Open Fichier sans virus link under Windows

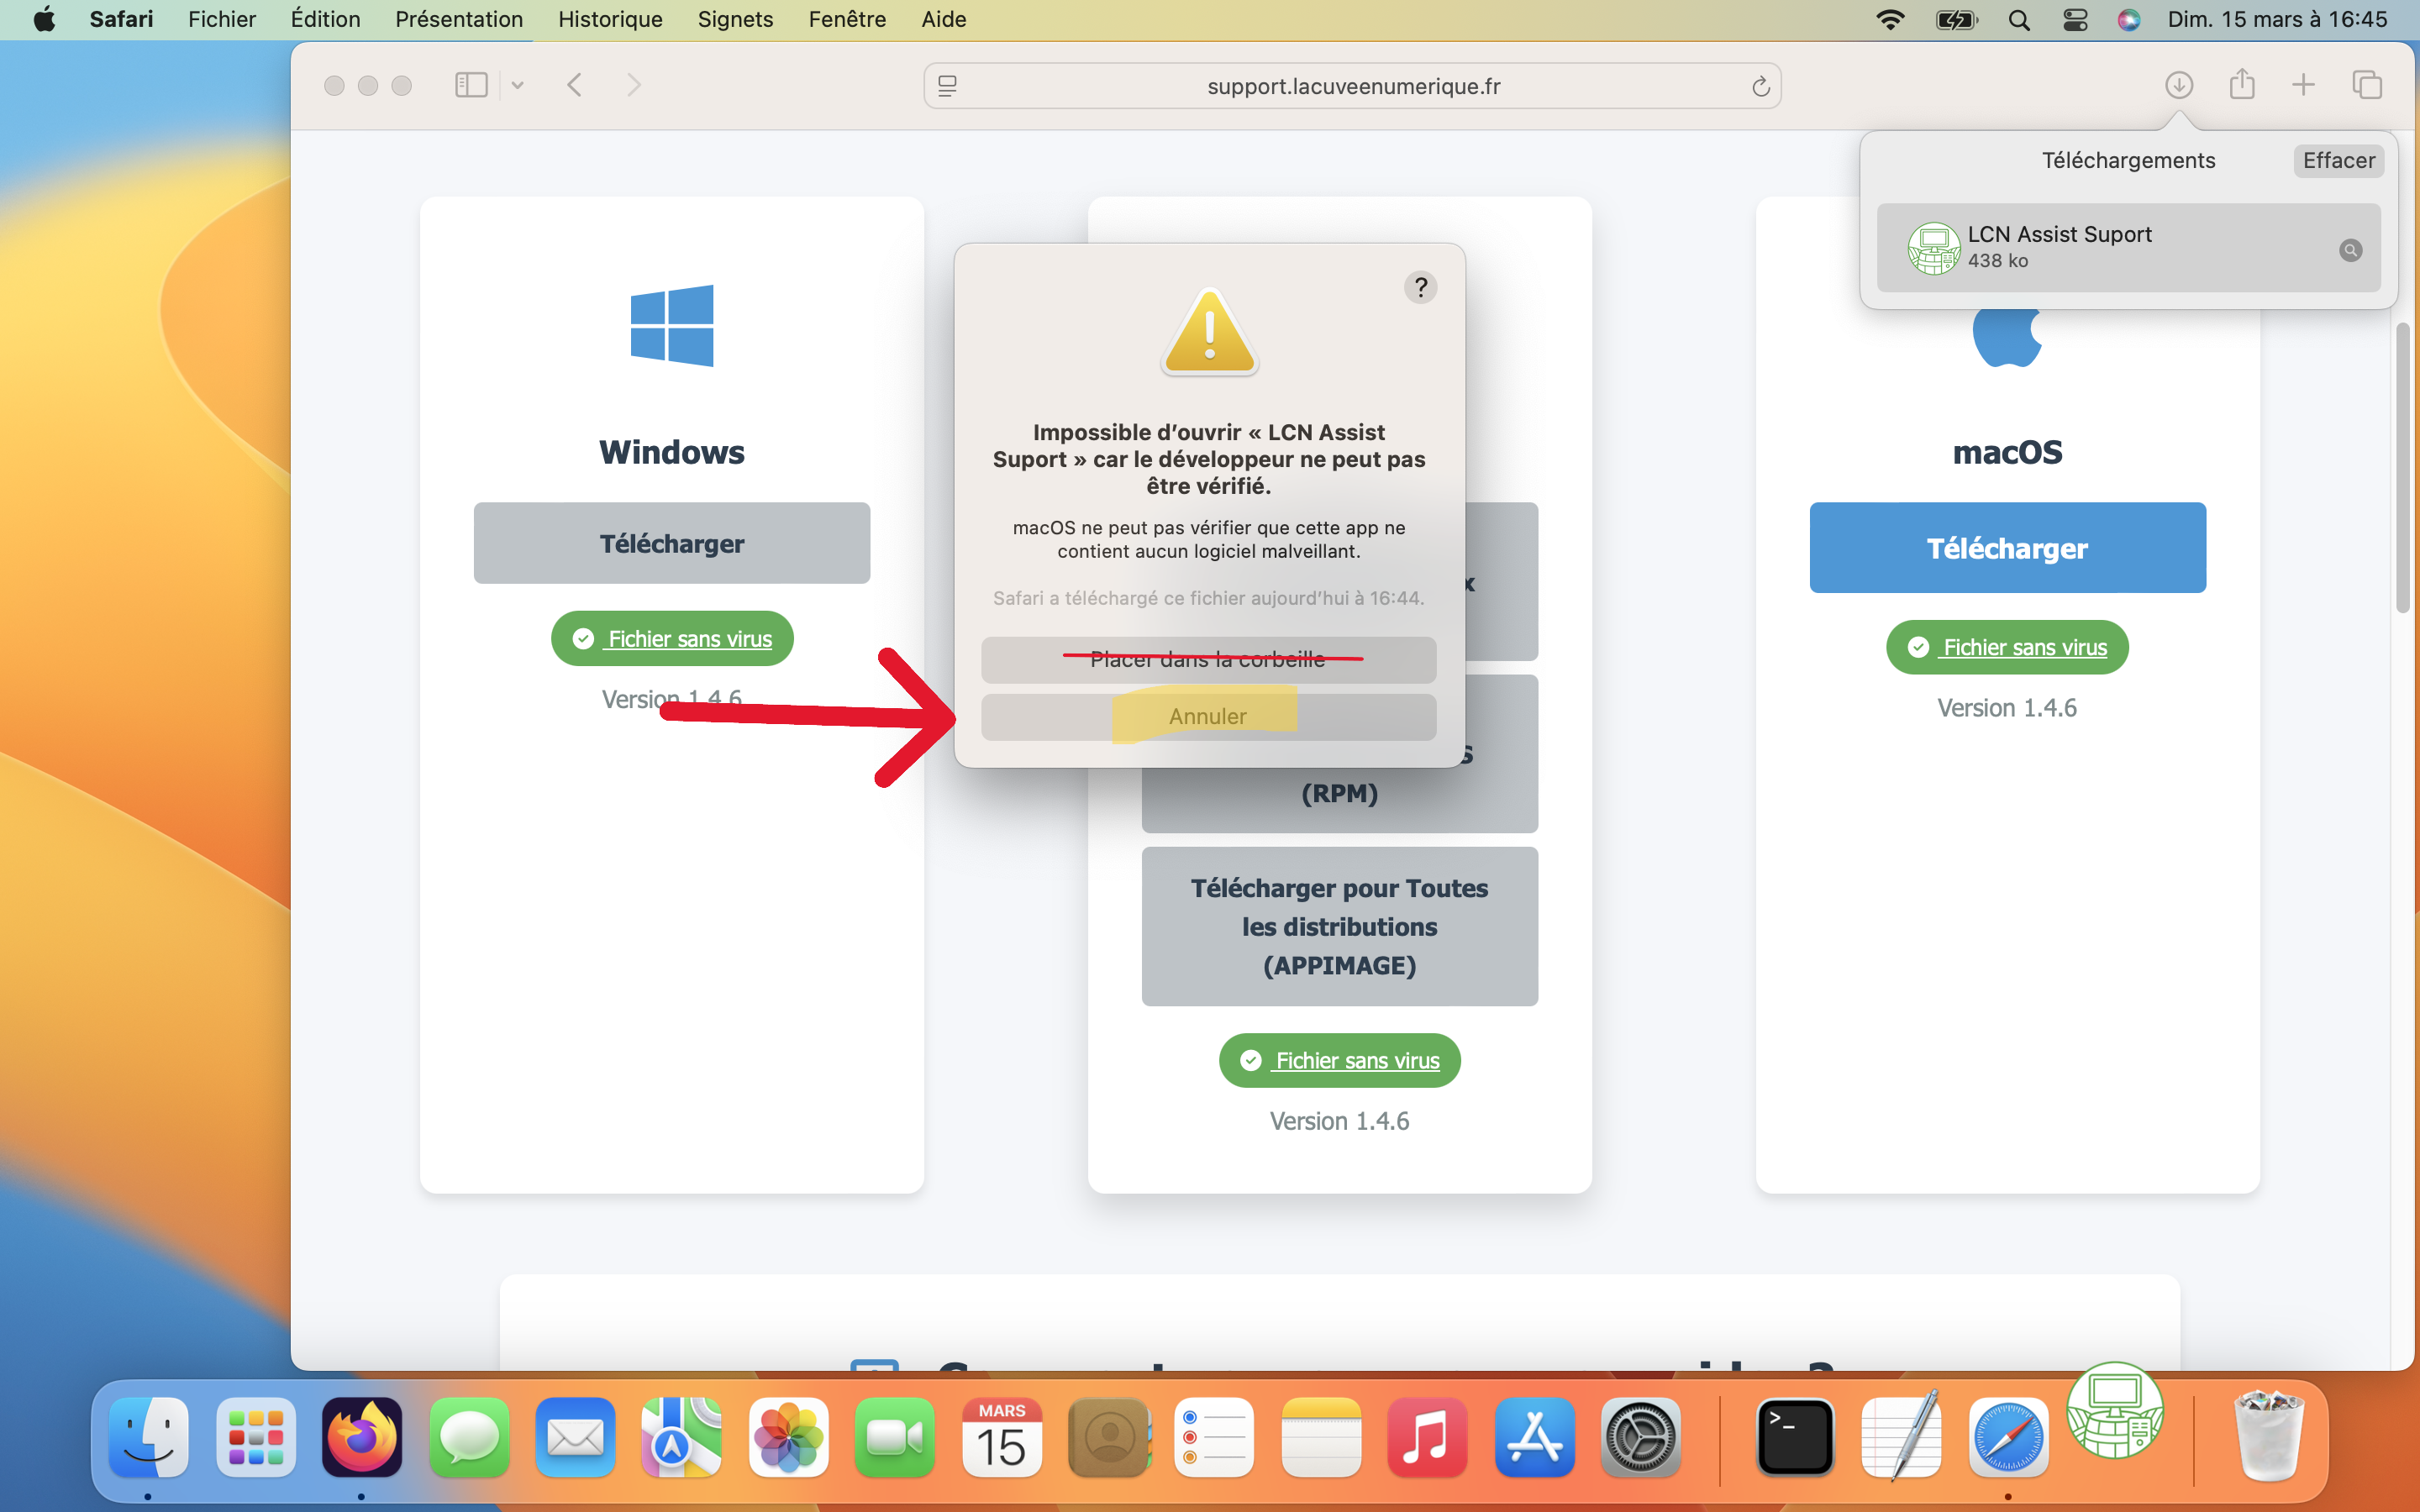point(672,638)
